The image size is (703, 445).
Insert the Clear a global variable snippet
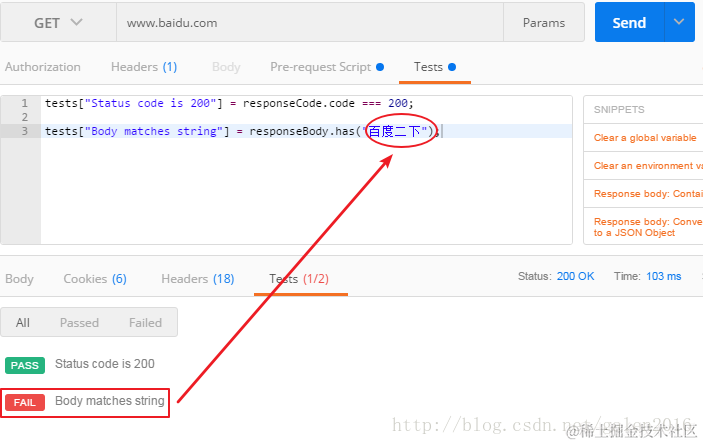pos(645,138)
